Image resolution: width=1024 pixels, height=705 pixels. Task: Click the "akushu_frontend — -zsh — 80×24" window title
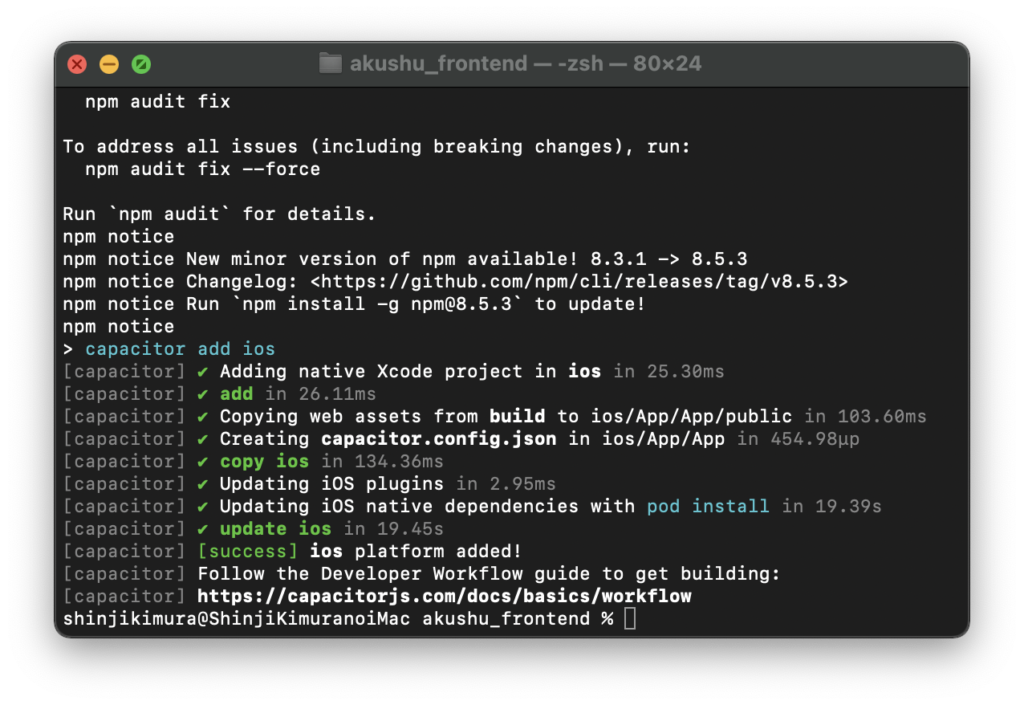pos(525,64)
